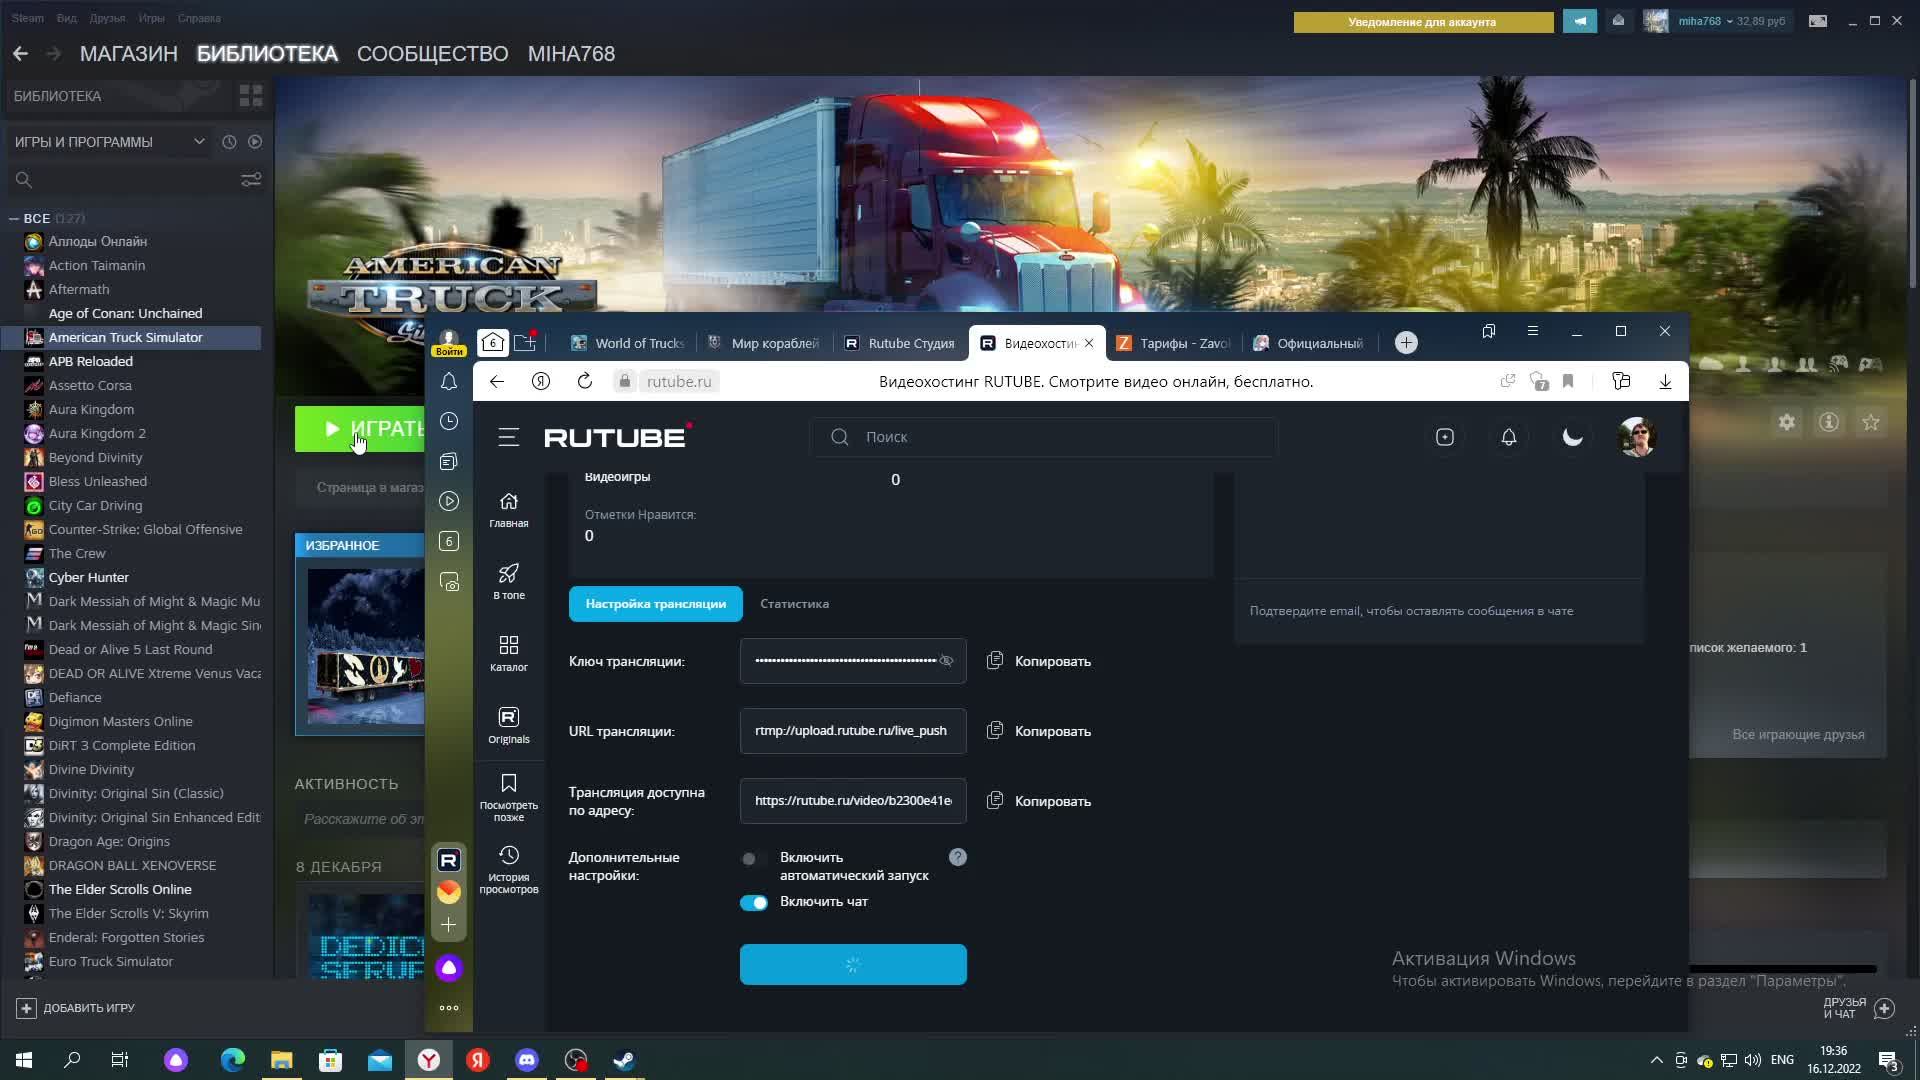Collapse the ВСЕ games category
The width and height of the screenshot is (1920, 1080).
point(14,218)
